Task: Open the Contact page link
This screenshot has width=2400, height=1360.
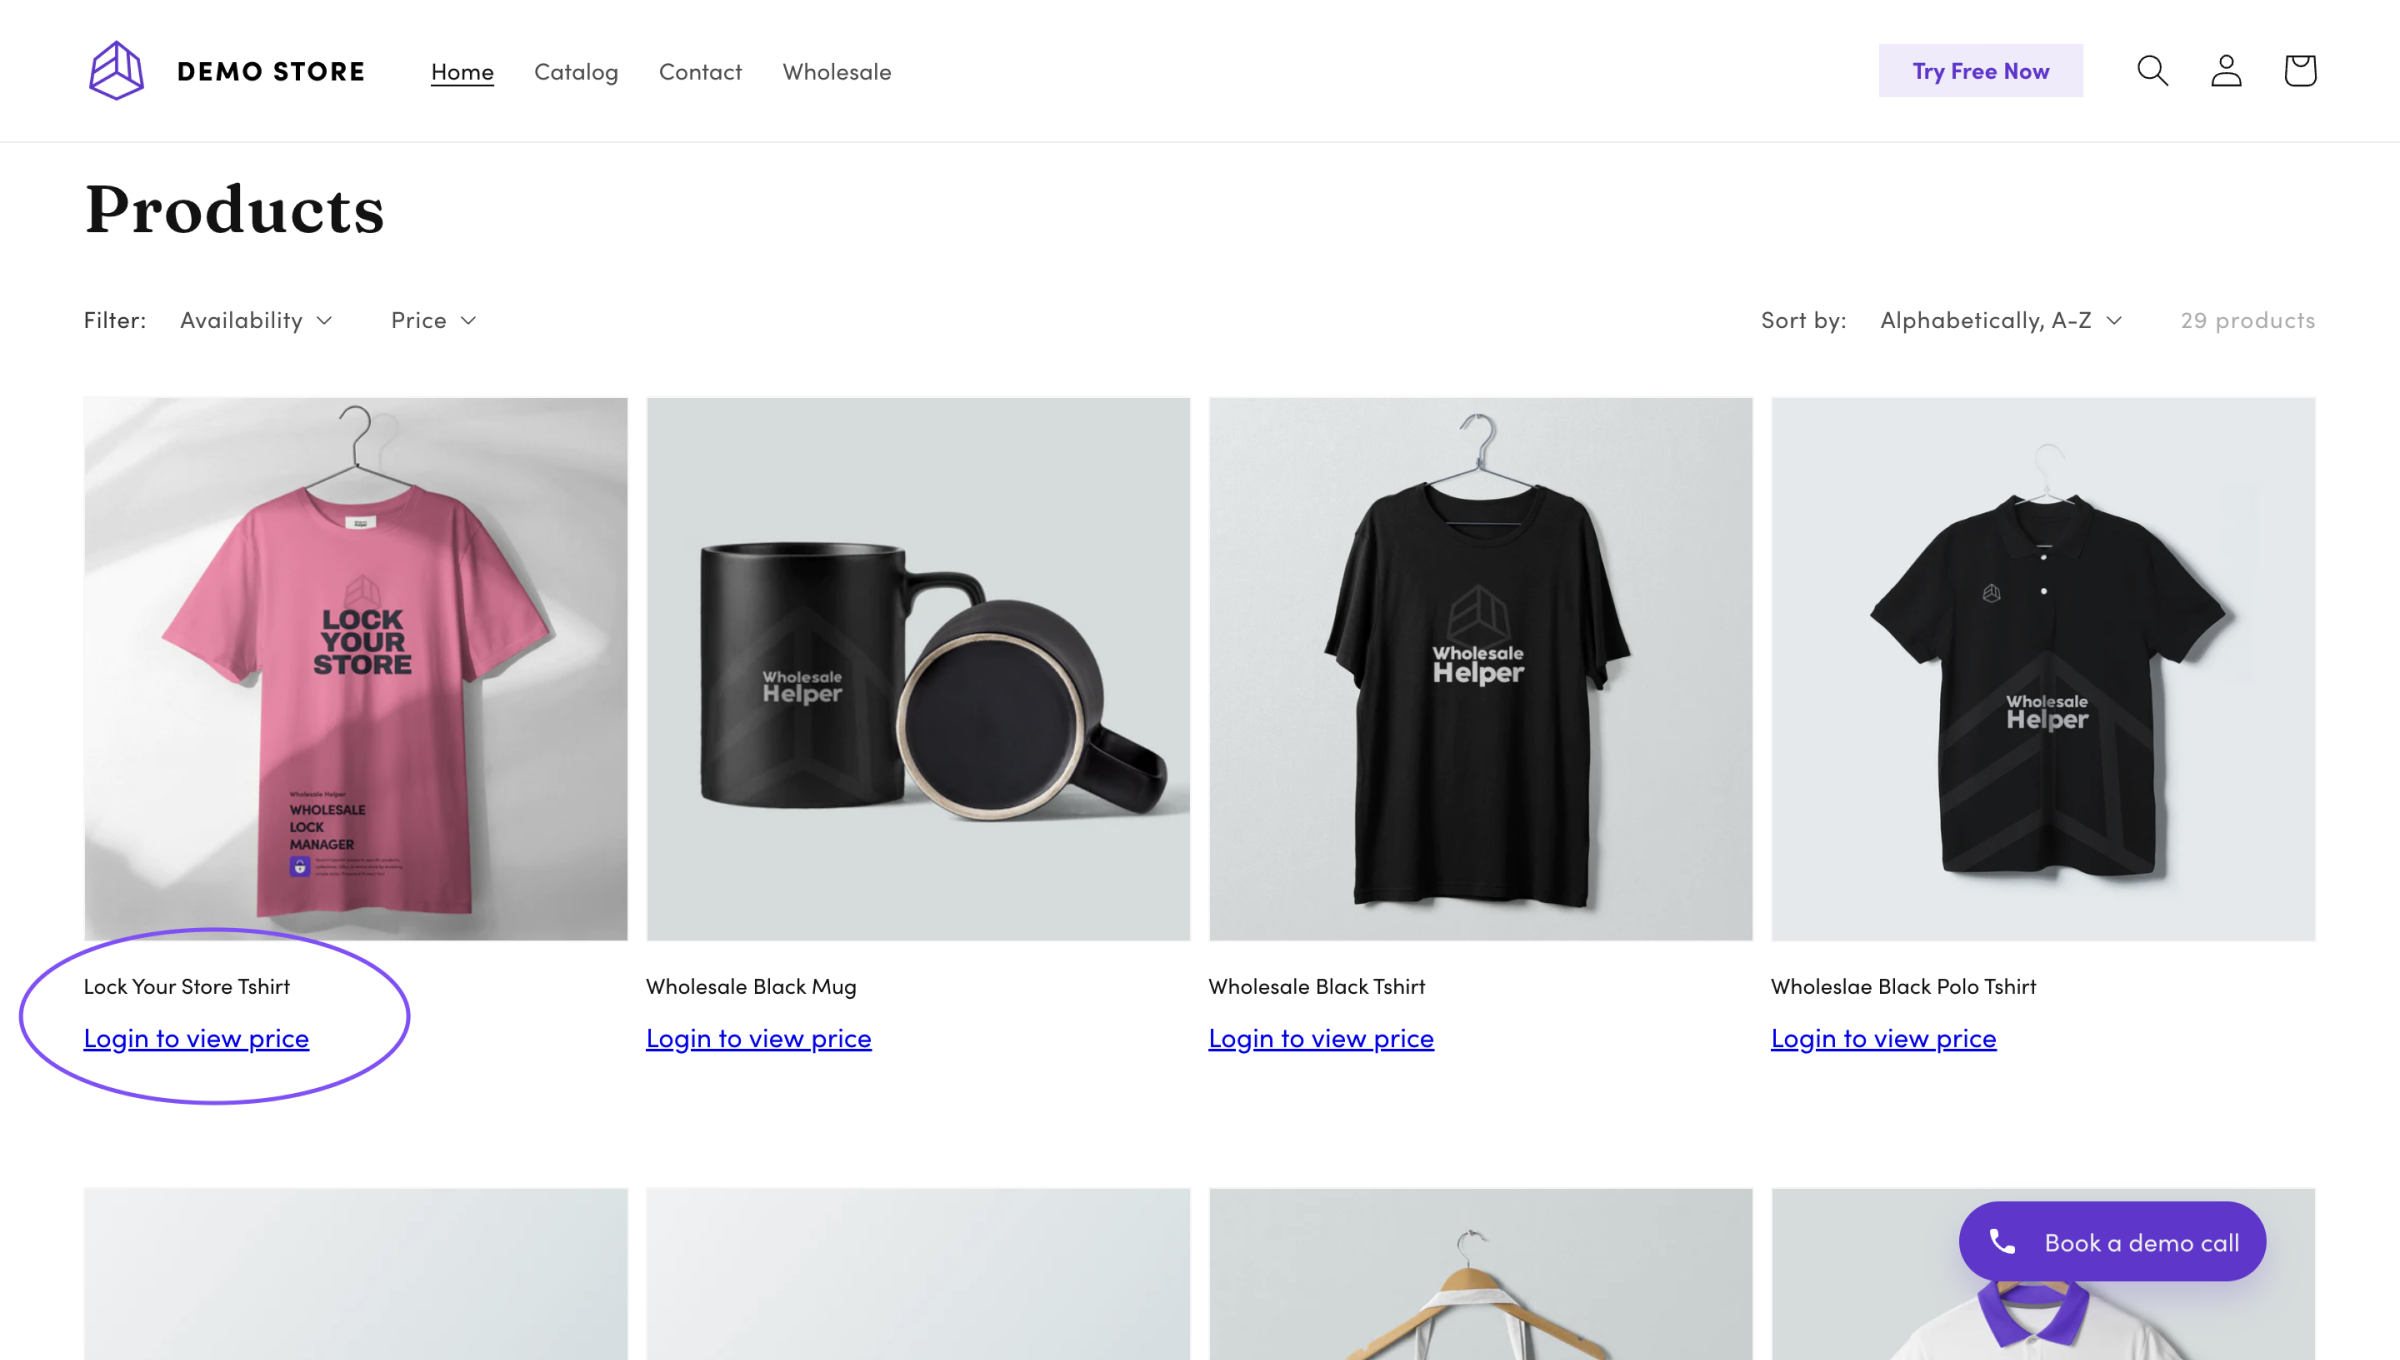Action: pos(700,72)
